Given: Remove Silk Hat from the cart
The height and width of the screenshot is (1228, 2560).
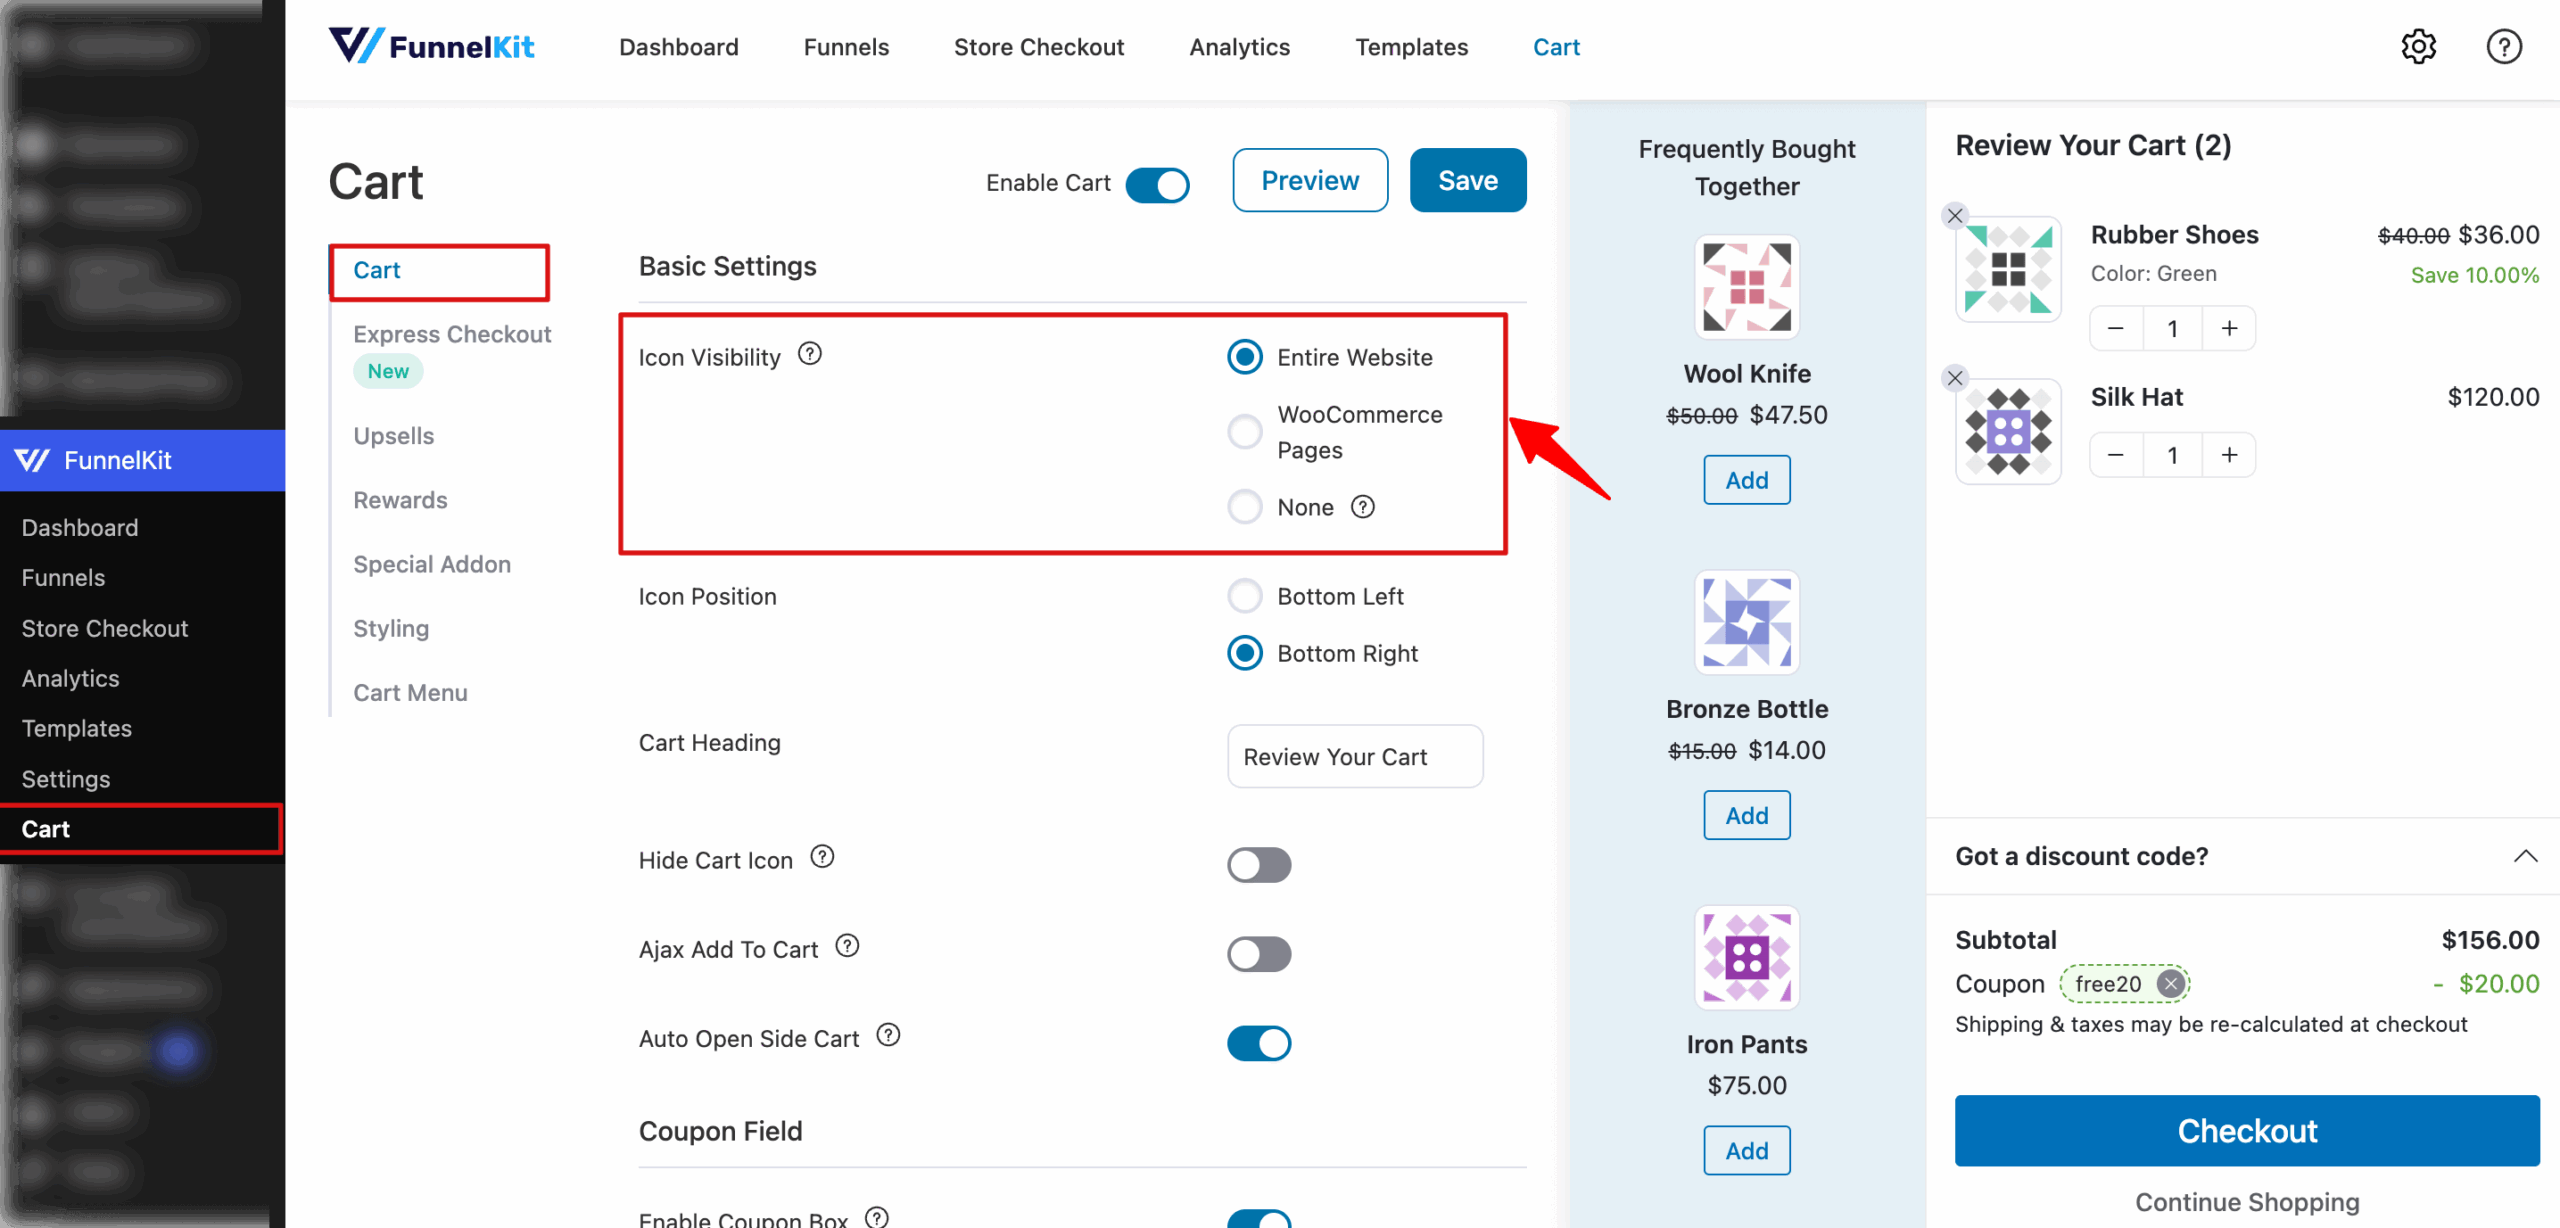Looking at the screenshot, I should click(1956, 378).
